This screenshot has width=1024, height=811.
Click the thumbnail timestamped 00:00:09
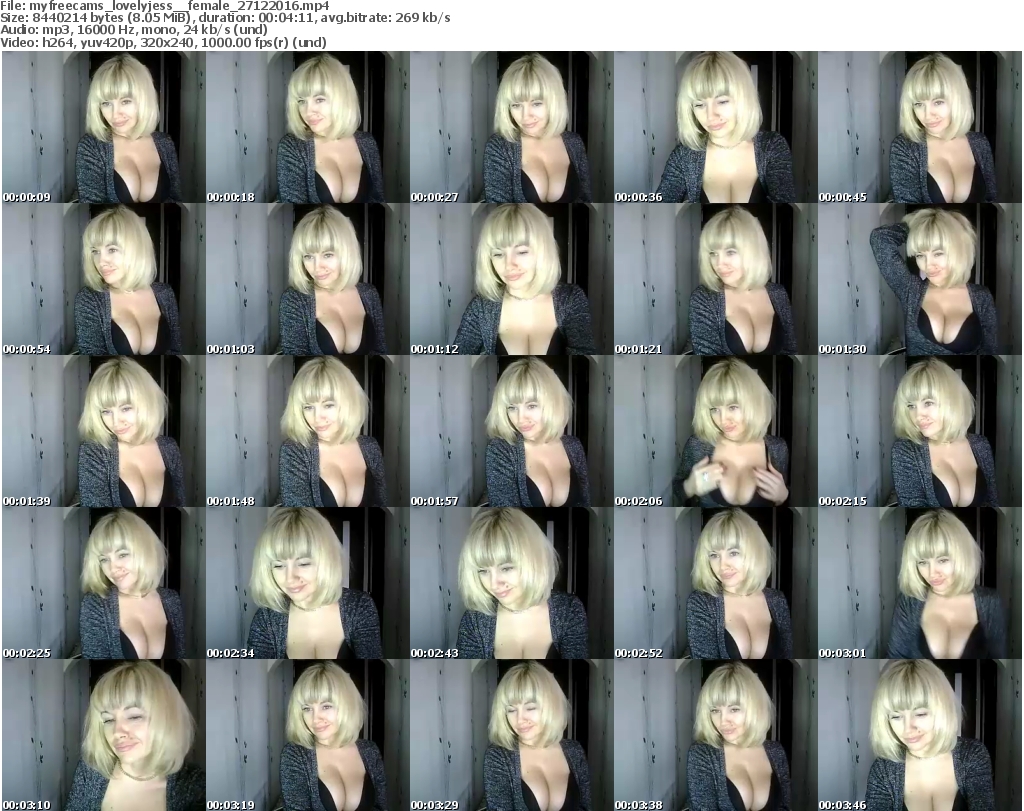[104, 127]
